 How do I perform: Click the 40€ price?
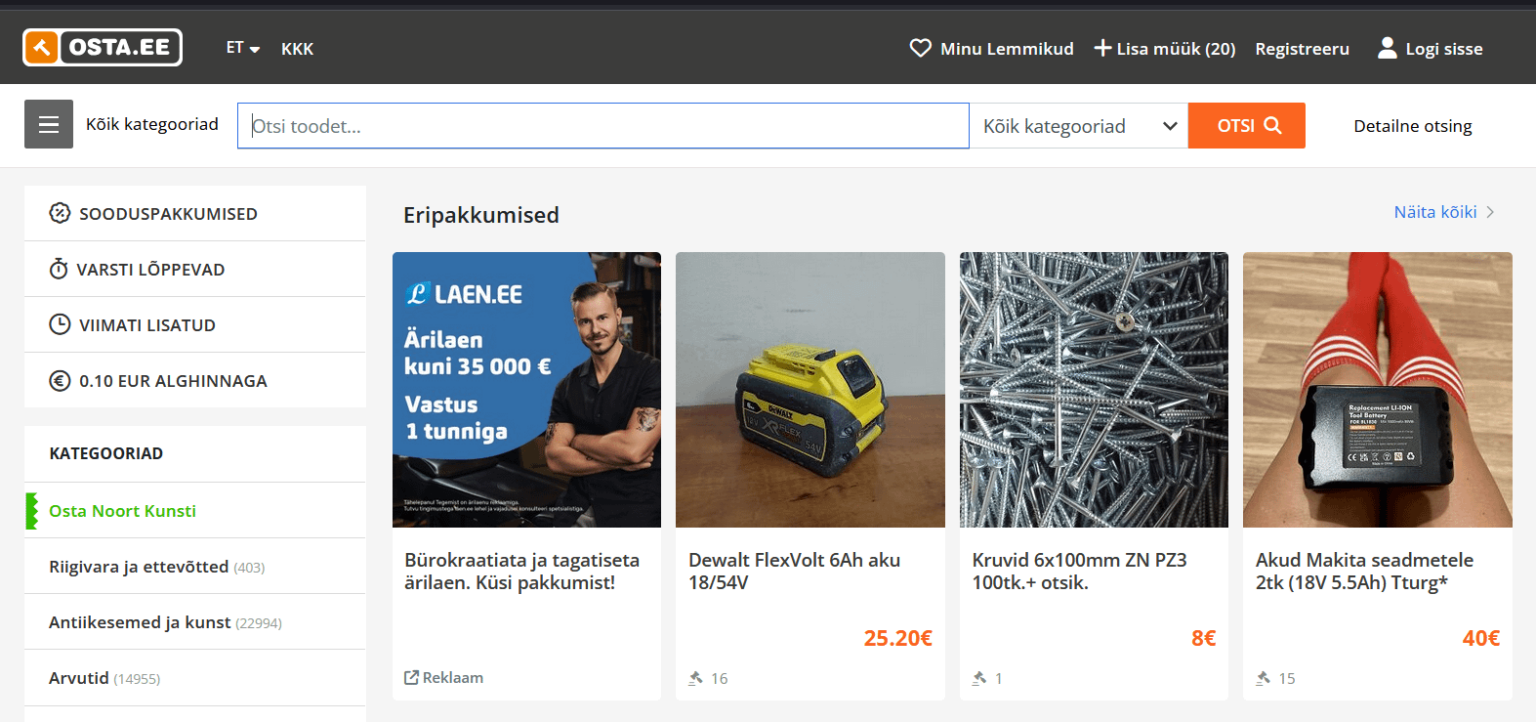(1481, 638)
